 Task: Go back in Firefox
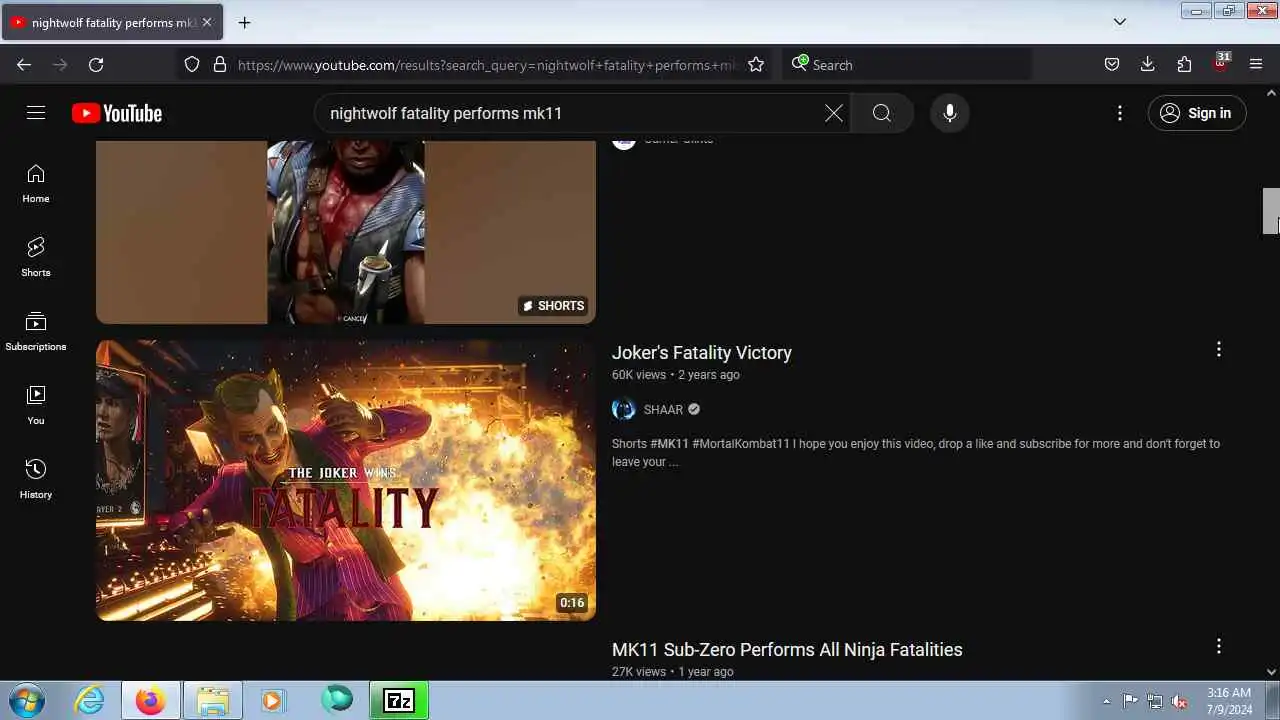click(x=24, y=64)
